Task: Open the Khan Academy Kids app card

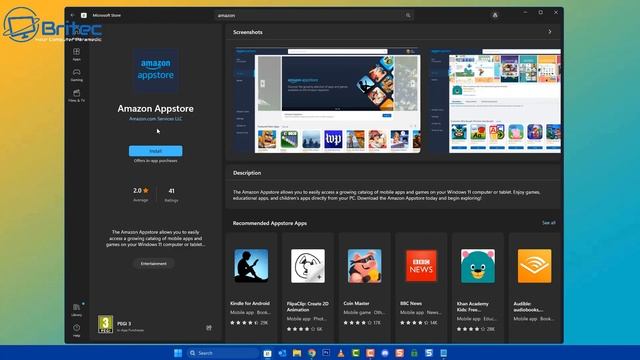Action: [478, 287]
